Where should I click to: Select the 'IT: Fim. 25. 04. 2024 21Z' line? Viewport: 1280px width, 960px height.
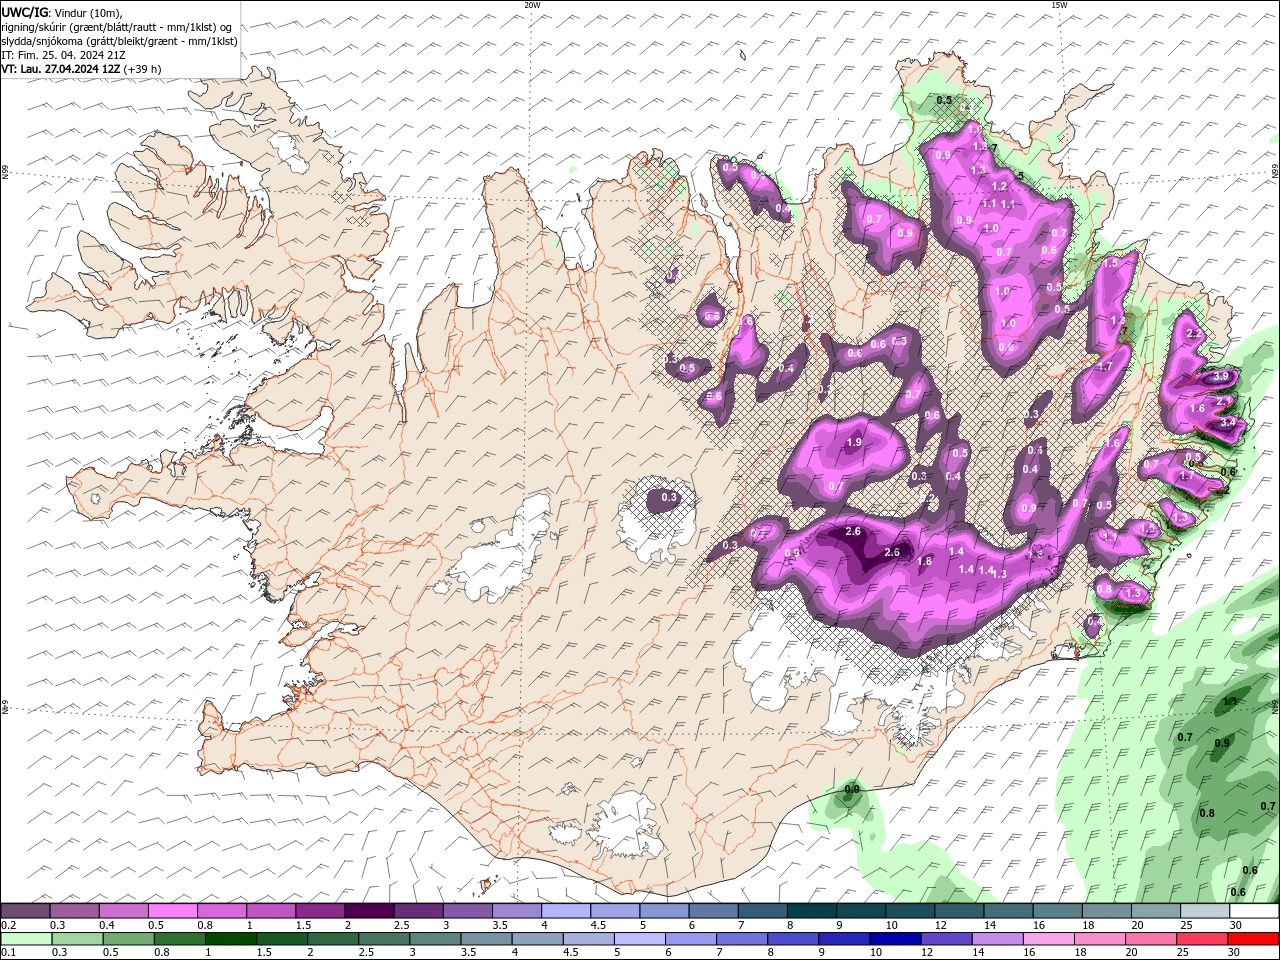pos(63,55)
